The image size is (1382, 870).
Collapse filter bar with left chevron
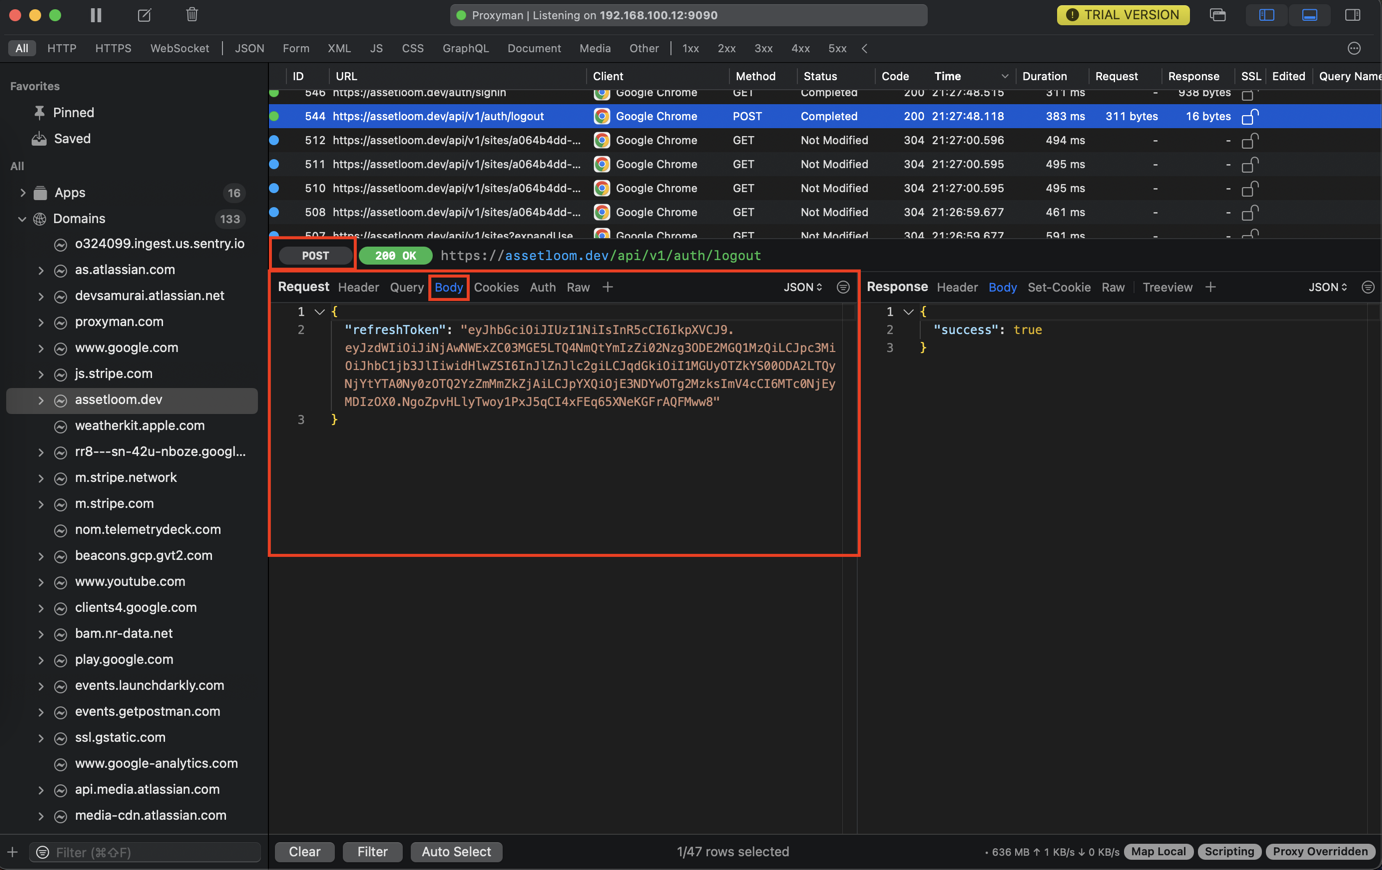pos(864,48)
